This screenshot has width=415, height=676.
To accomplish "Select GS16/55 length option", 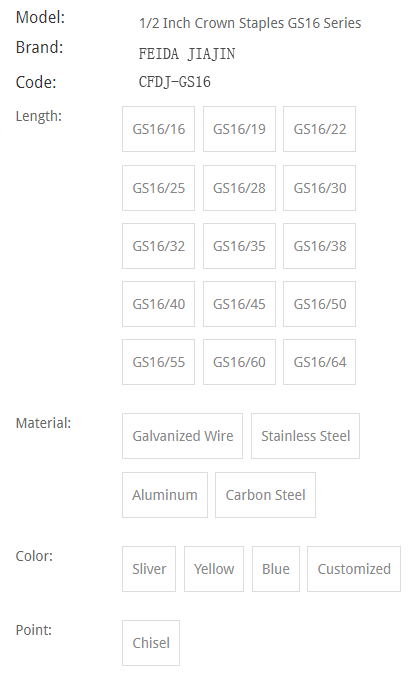I will click(158, 362).
